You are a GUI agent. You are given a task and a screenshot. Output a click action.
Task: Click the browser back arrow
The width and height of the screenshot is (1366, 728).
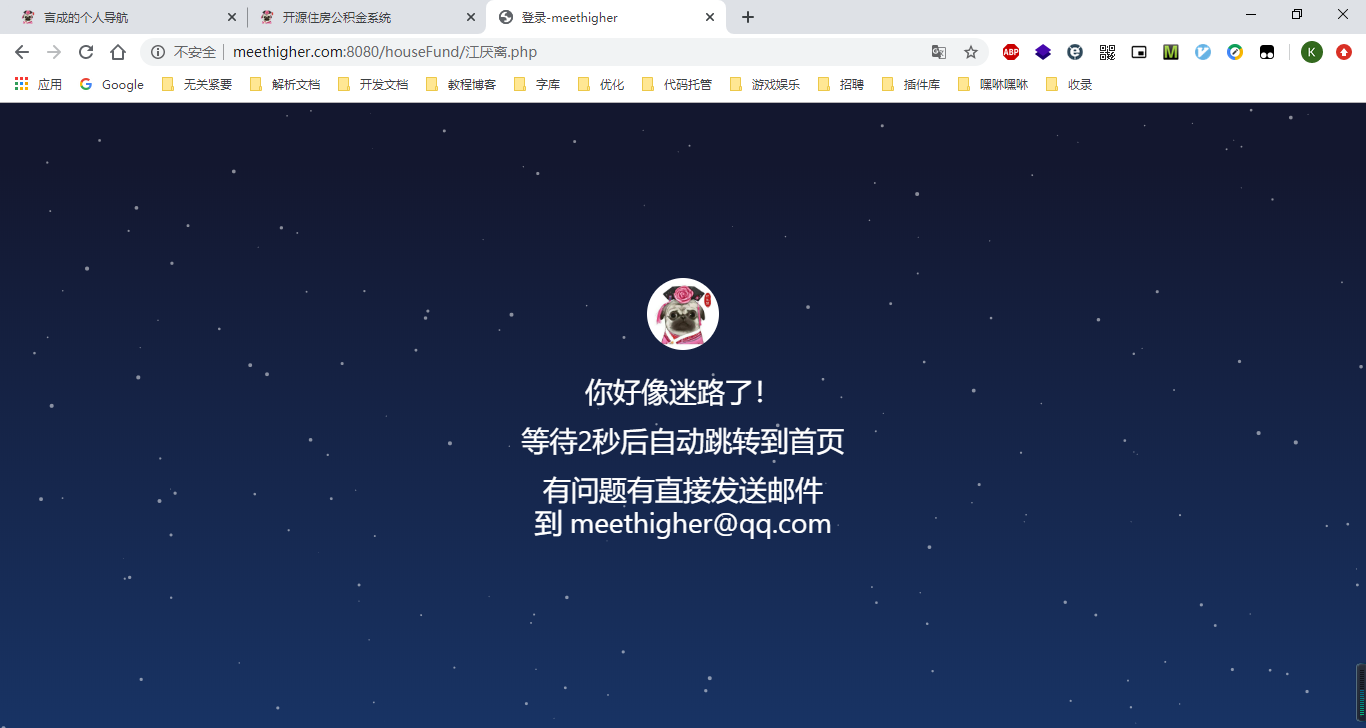(x=22, y=52)
